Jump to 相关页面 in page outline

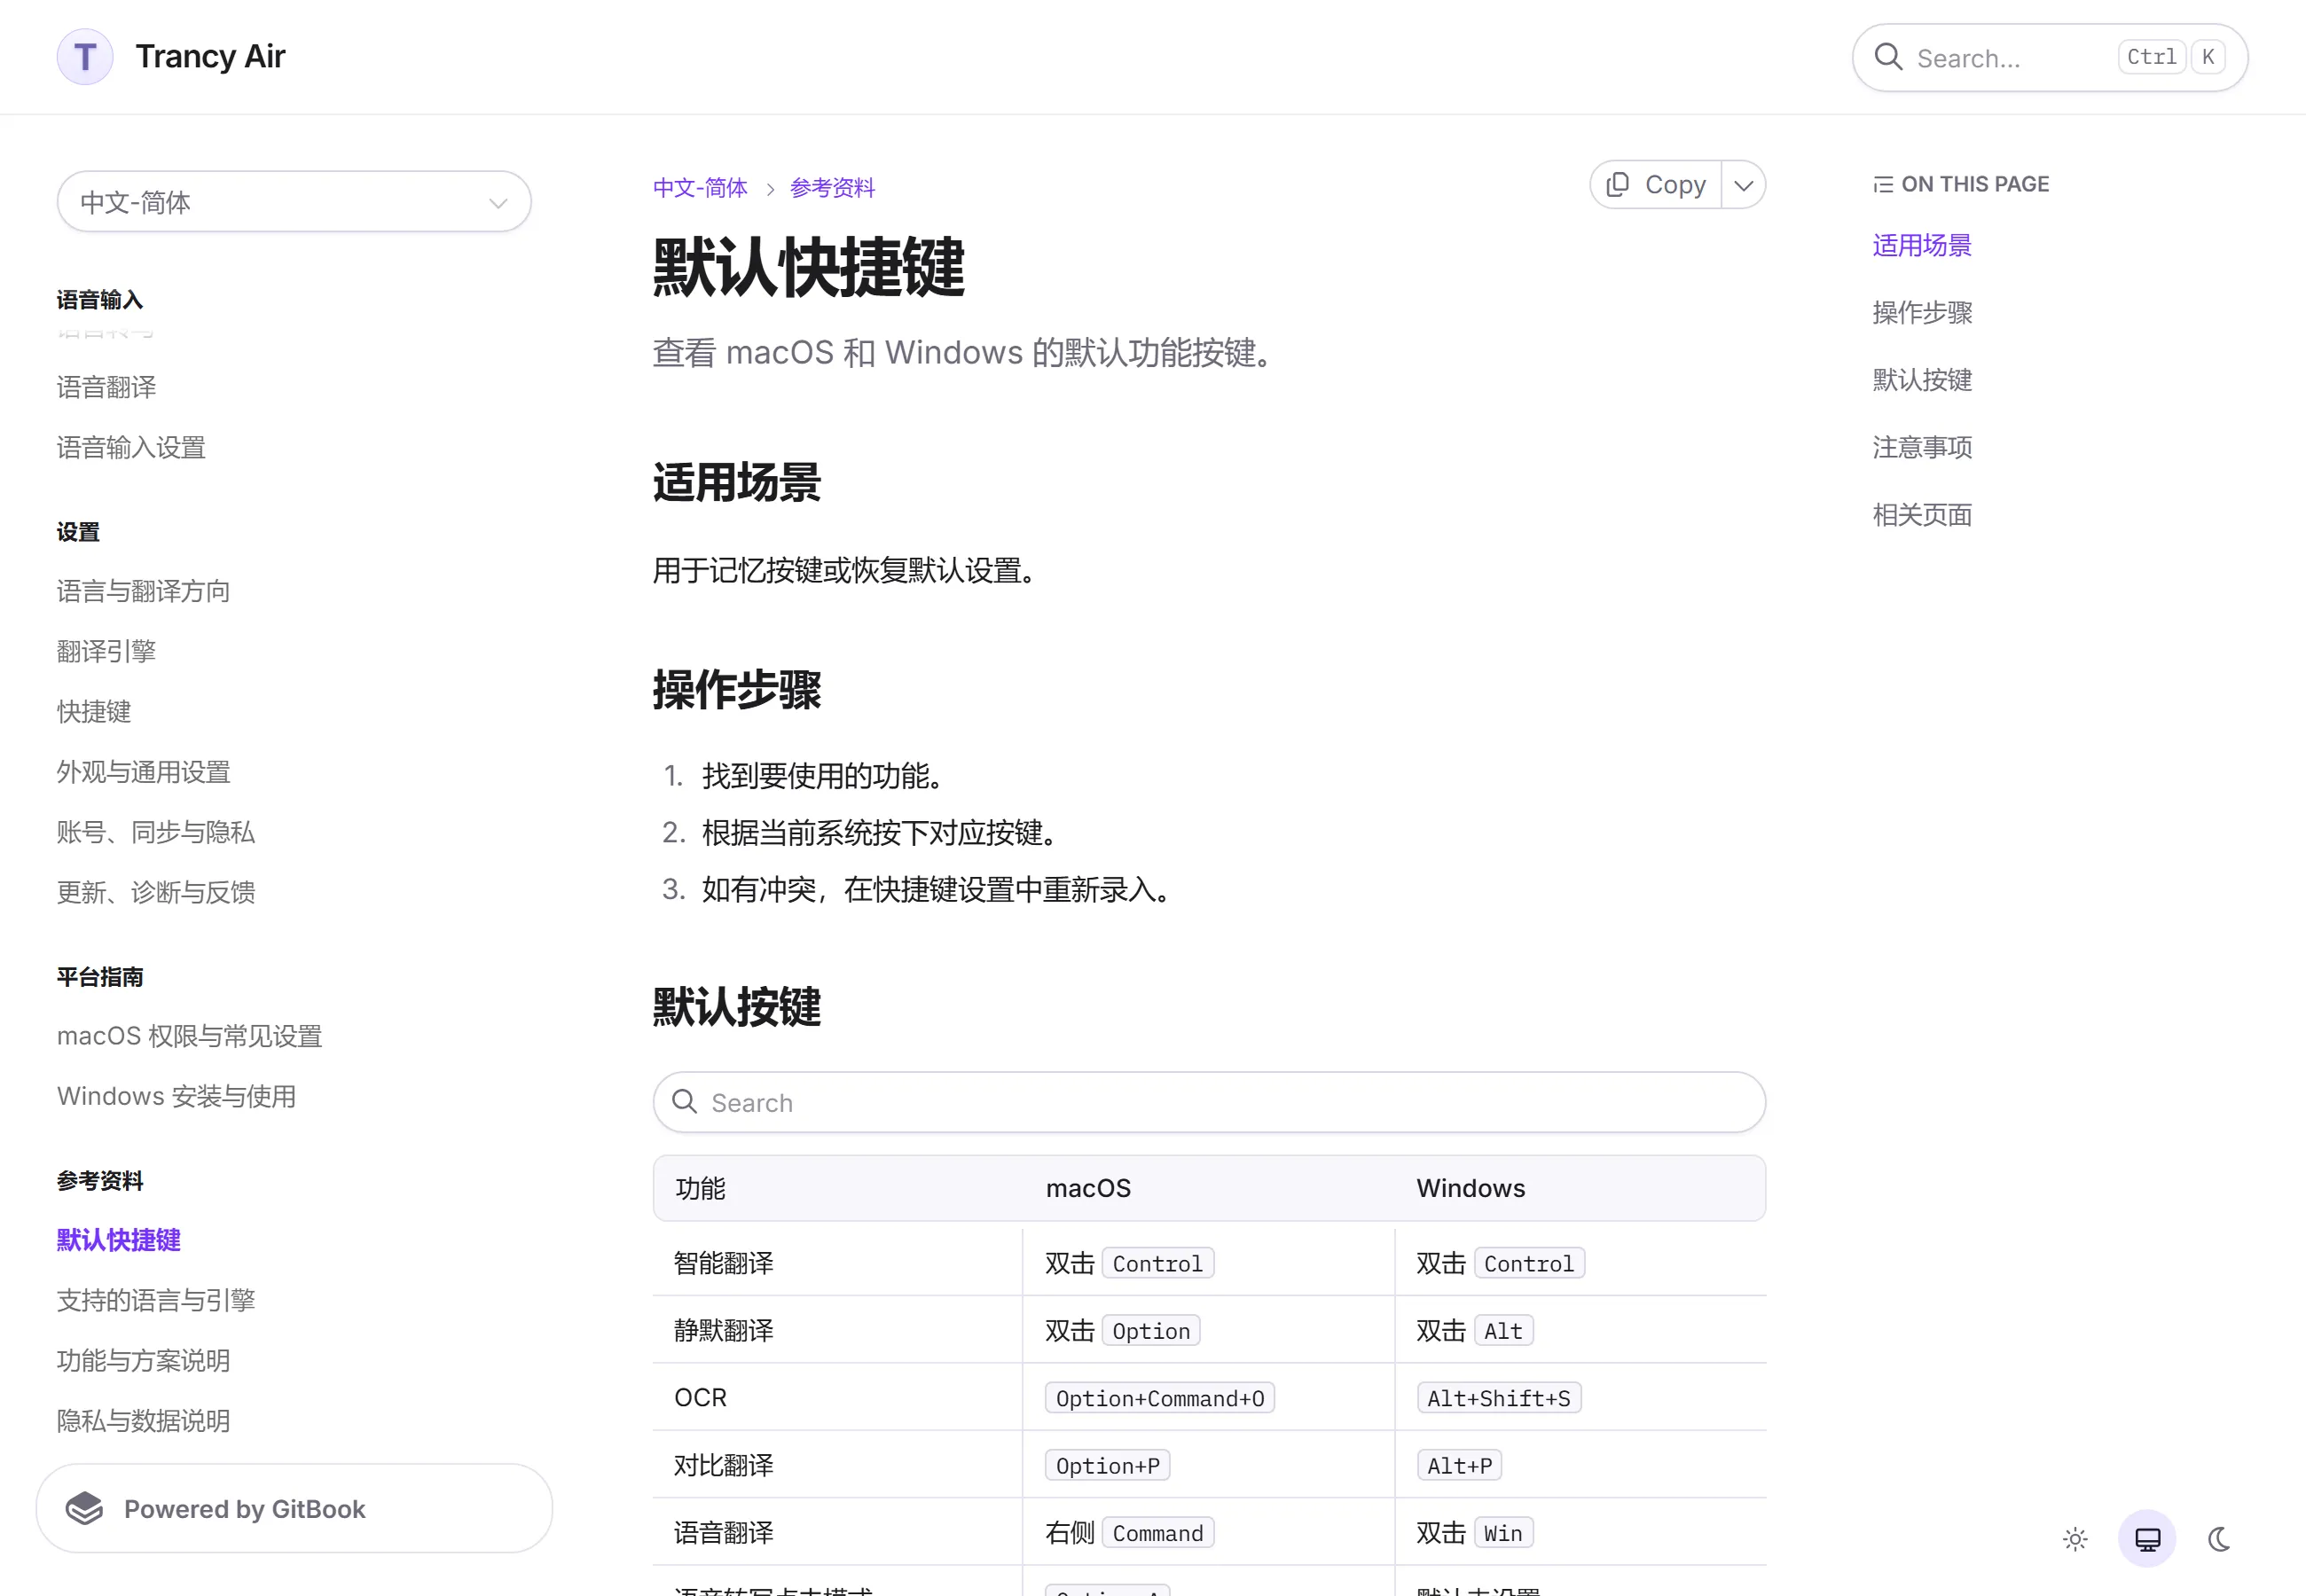point(1922,515)
